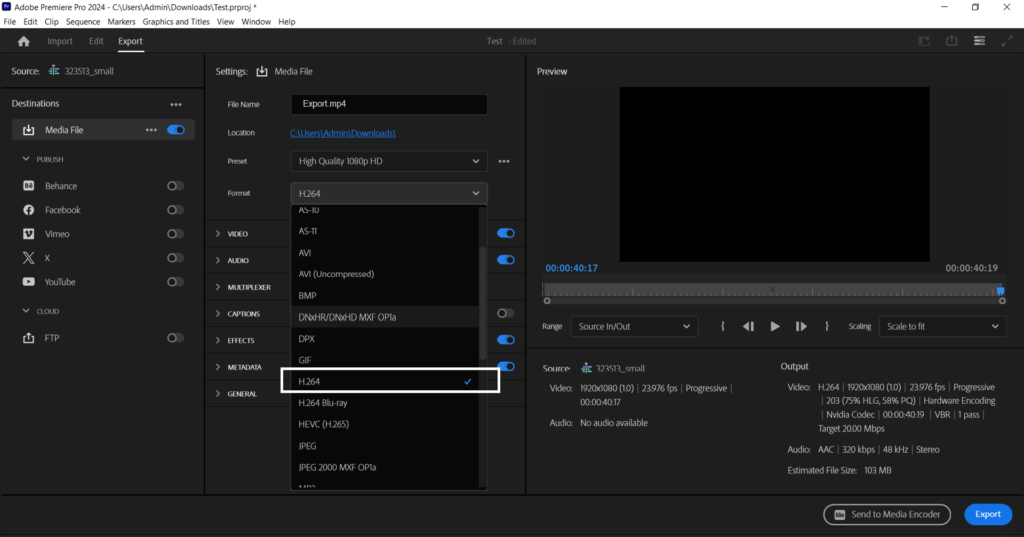Enable the YouTube publish toggle
The height and width of the screenshot is (537, 1024).
pyautogui.click(x=175, y=282)
